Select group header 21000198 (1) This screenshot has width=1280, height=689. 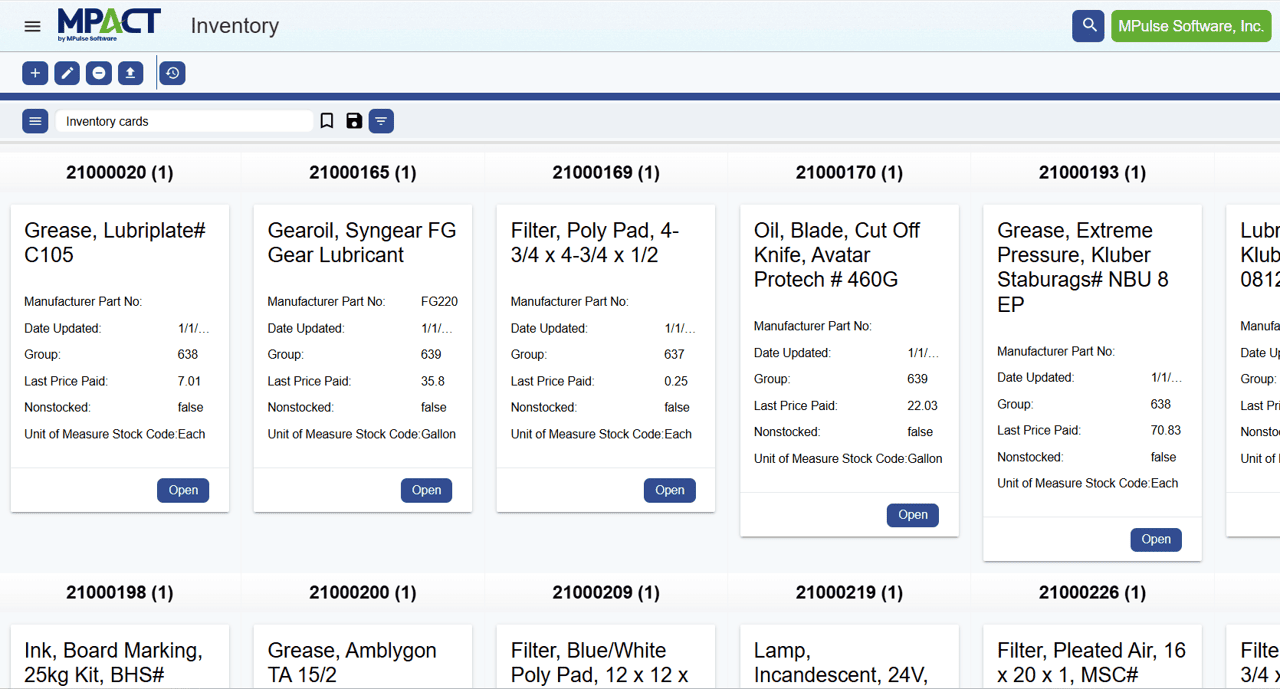coord(120,592)
